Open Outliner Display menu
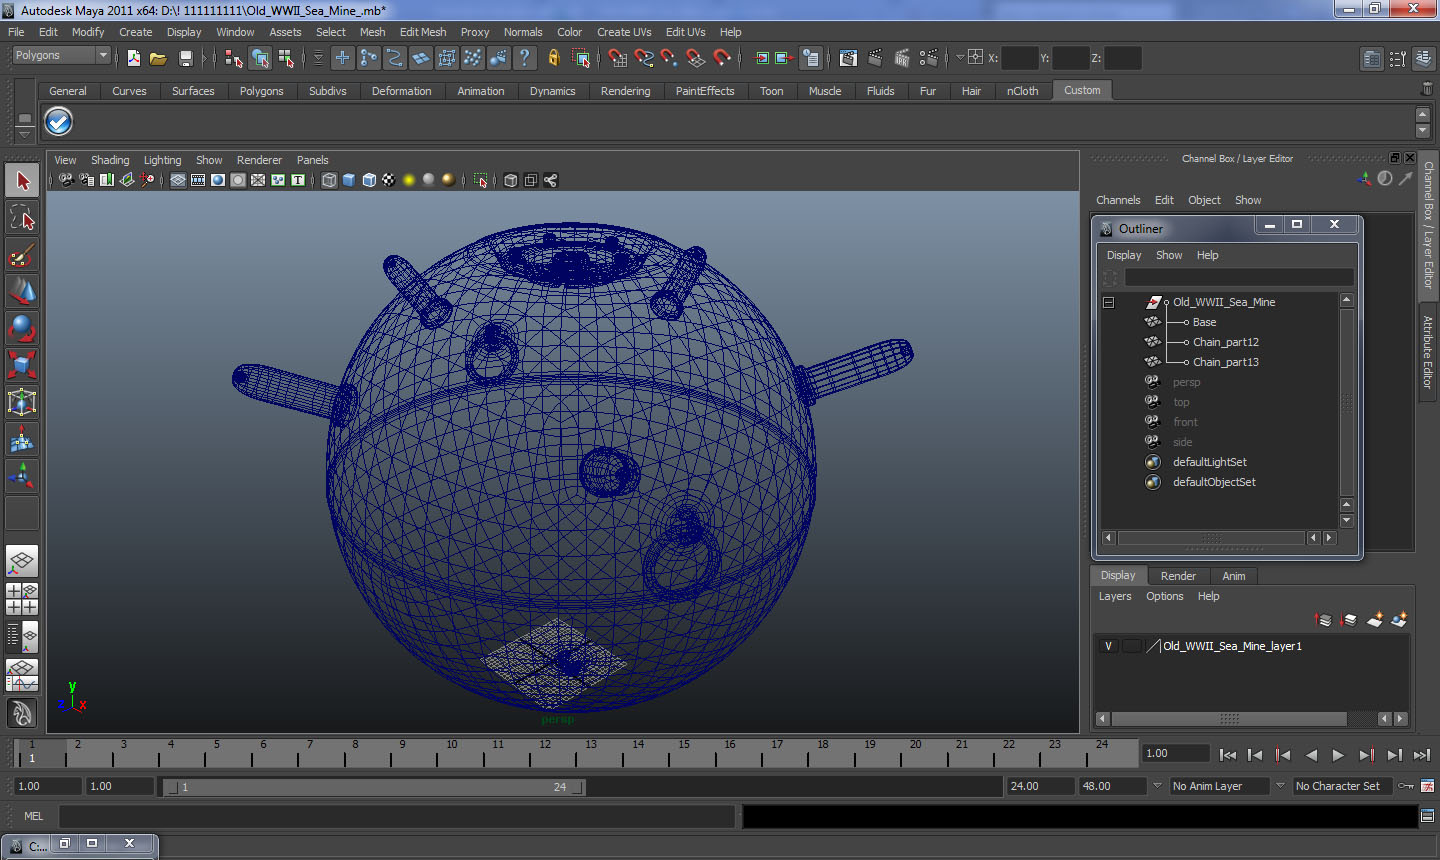1440x860 pixels. click(1124, 255)
